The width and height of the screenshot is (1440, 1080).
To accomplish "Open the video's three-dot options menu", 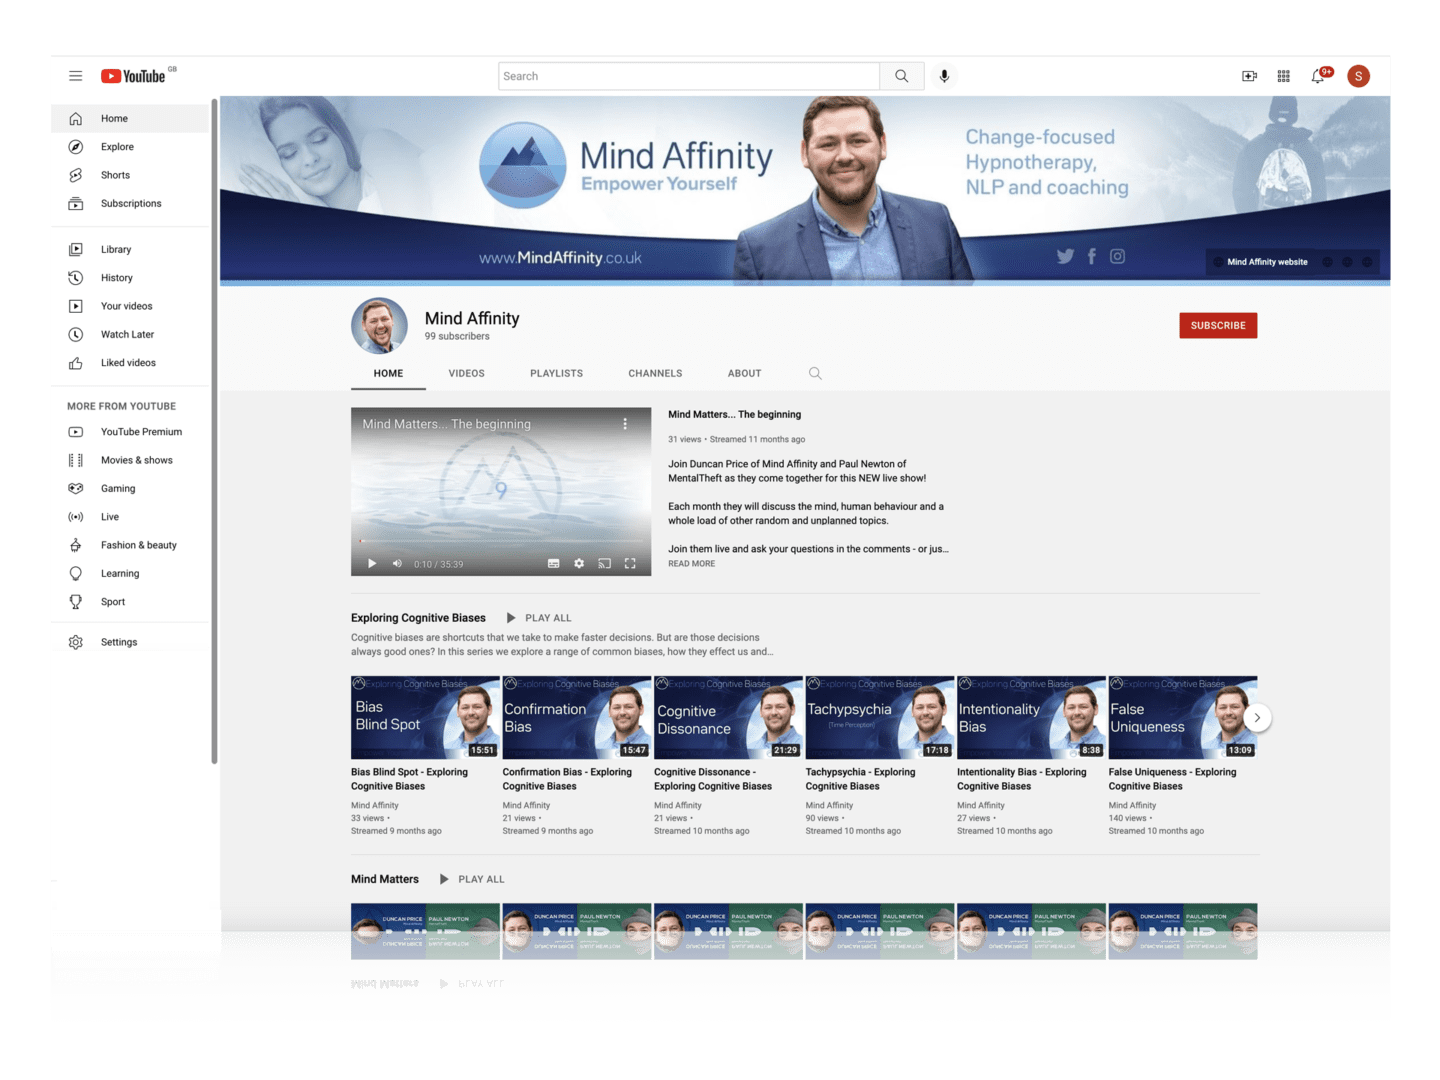I will click(x=625, y=424).
